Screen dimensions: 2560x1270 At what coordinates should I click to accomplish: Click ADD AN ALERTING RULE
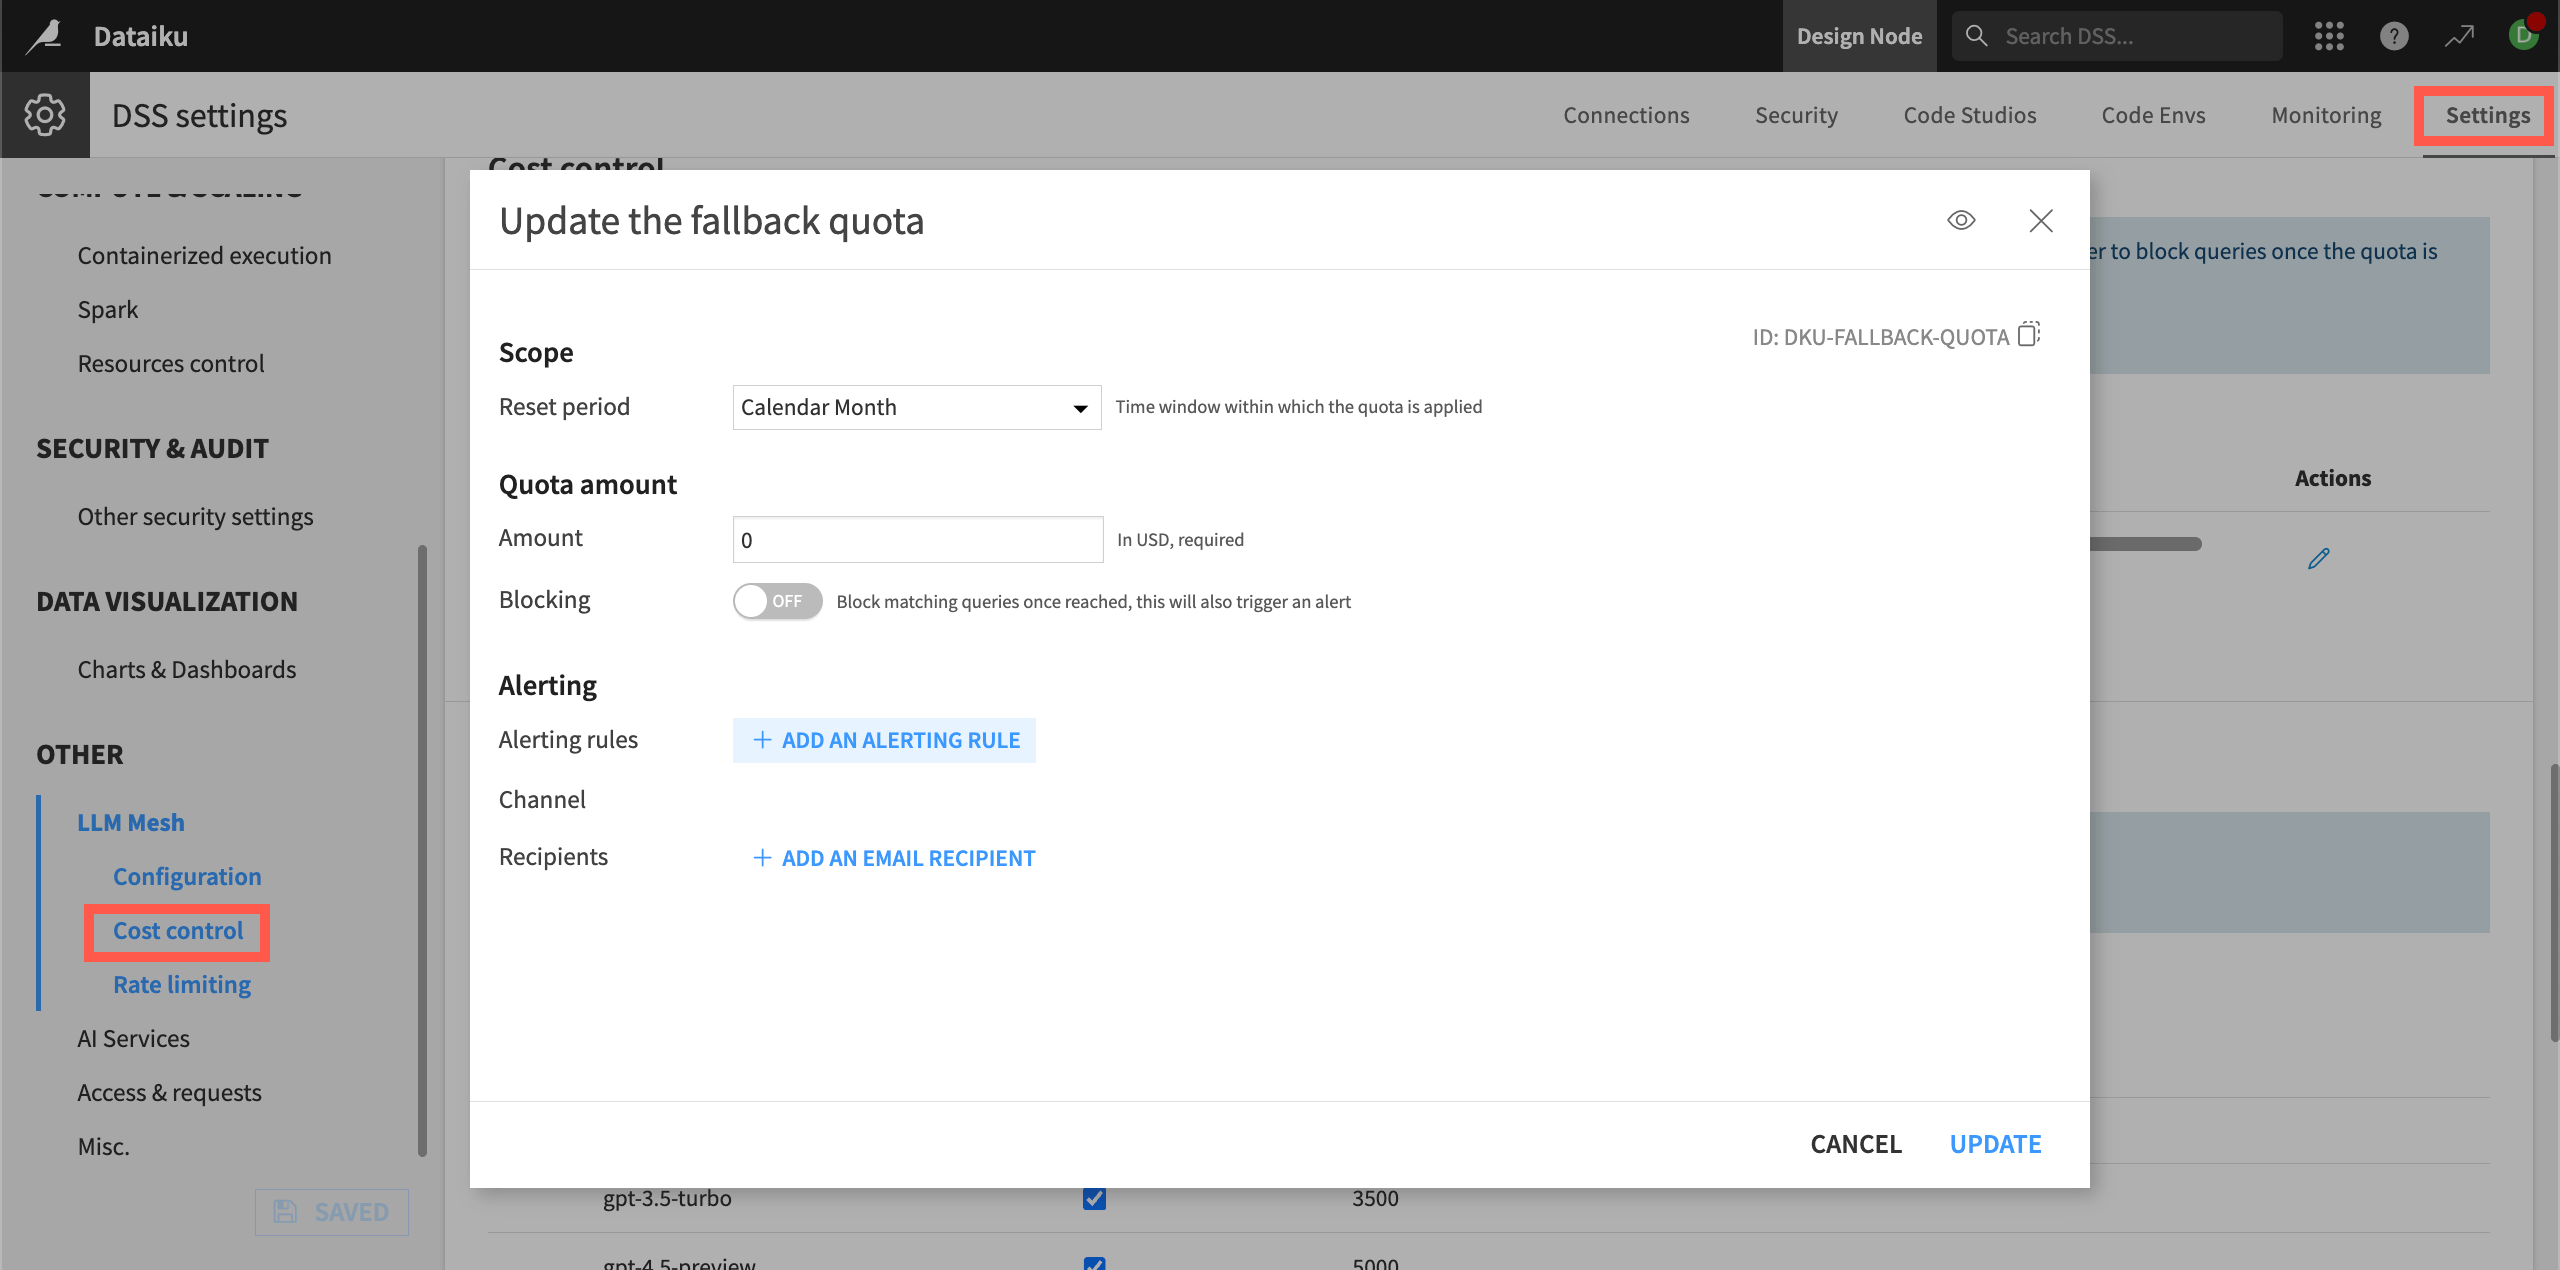(x=884, y=740)
